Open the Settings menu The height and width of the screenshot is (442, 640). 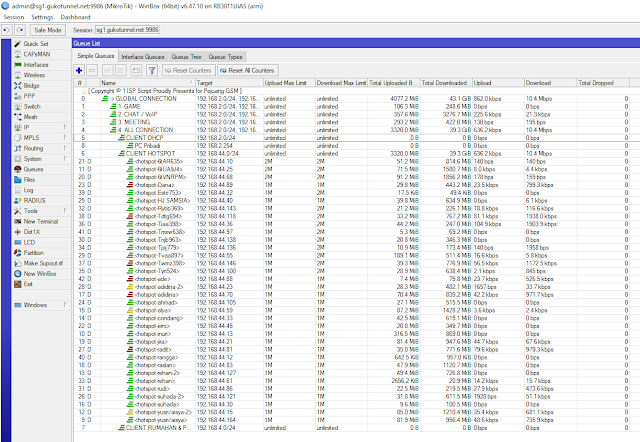[x=42, y=17]
